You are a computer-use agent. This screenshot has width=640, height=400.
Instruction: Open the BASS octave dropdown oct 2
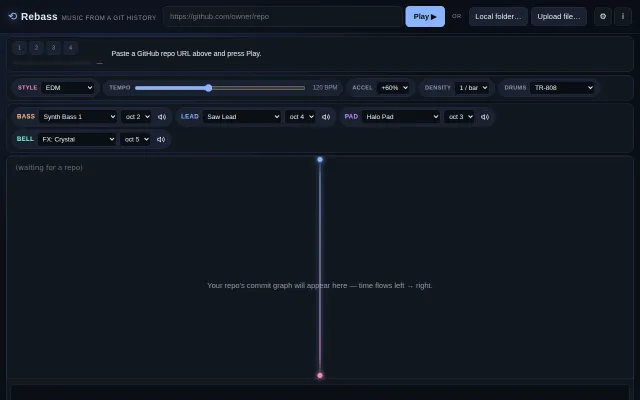[136, 117]
